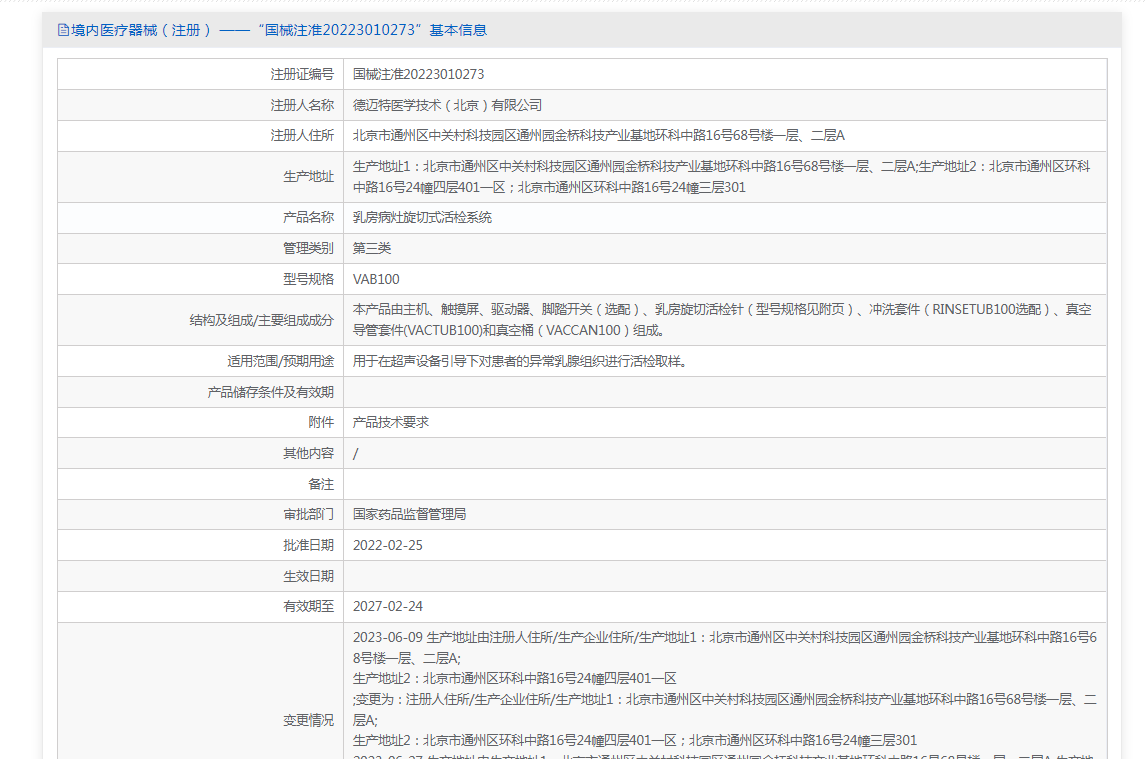Screen dimensions: 1145x759
Task: Click management category value 第三类
Action: (372, 248)
